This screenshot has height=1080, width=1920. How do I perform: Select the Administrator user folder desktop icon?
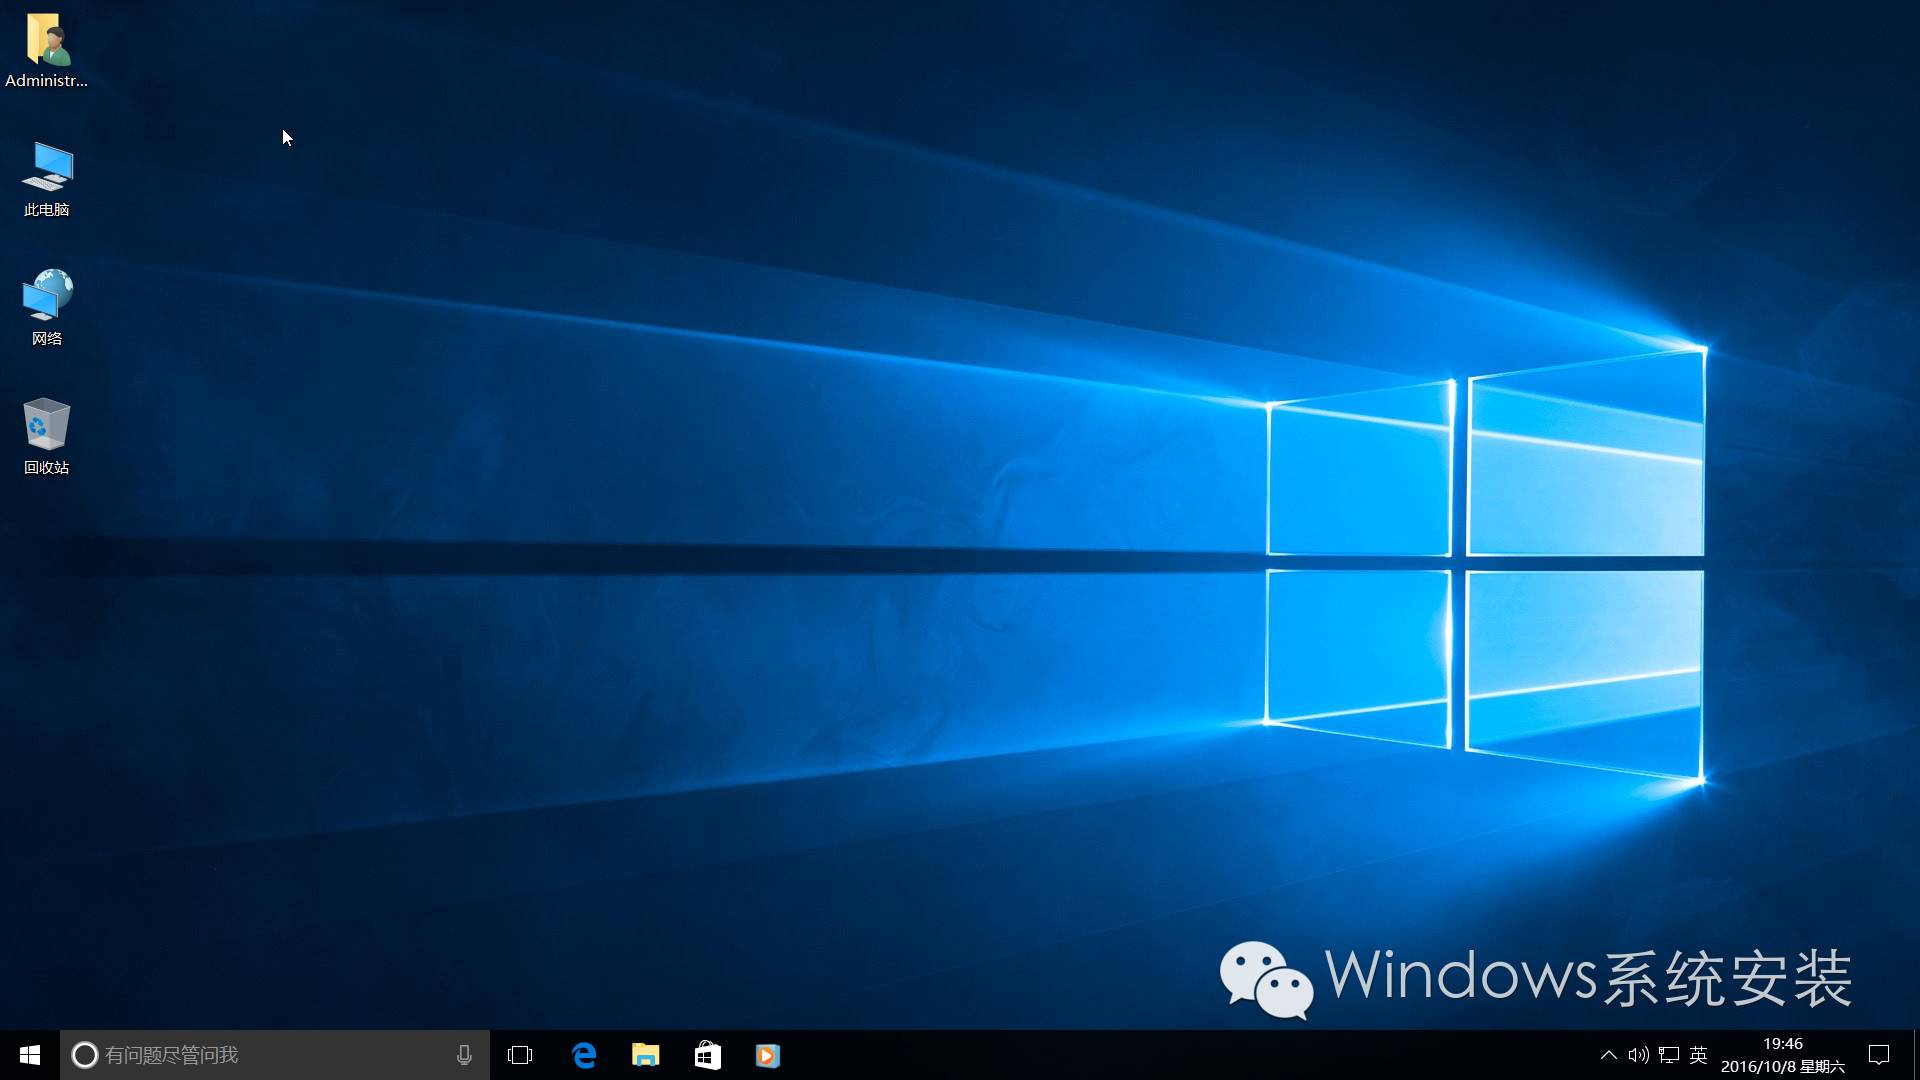coord(46,51)
